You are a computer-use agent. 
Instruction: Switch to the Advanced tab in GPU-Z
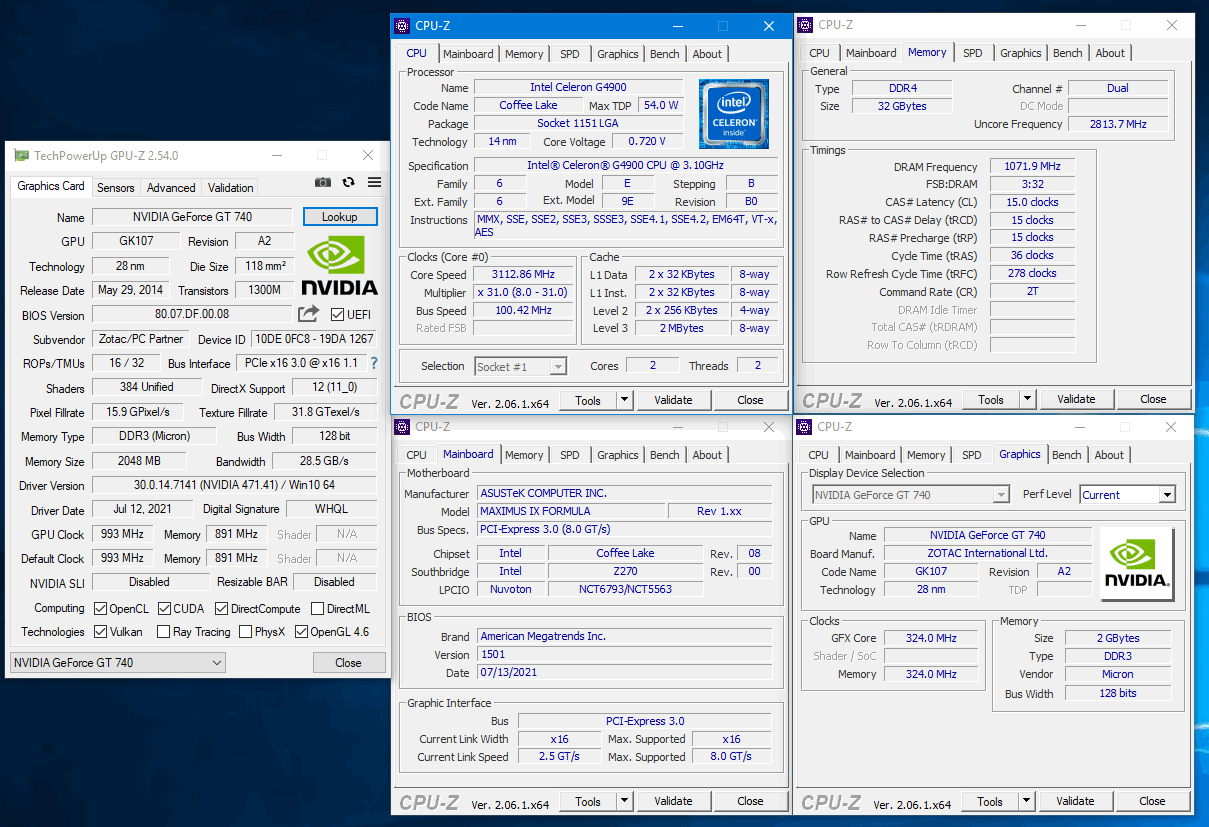tap(171, 187)
